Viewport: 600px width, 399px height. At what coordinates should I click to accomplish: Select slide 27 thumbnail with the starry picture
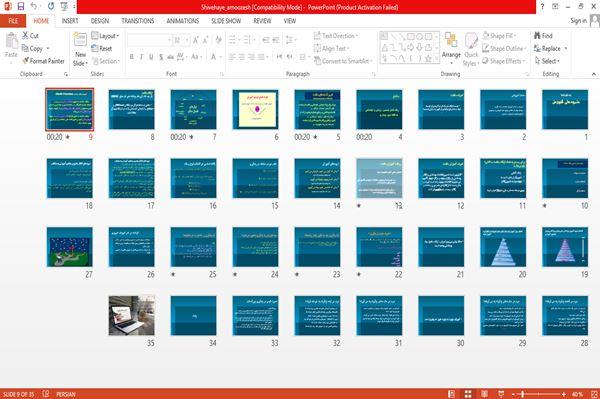(x=70, y=247)
